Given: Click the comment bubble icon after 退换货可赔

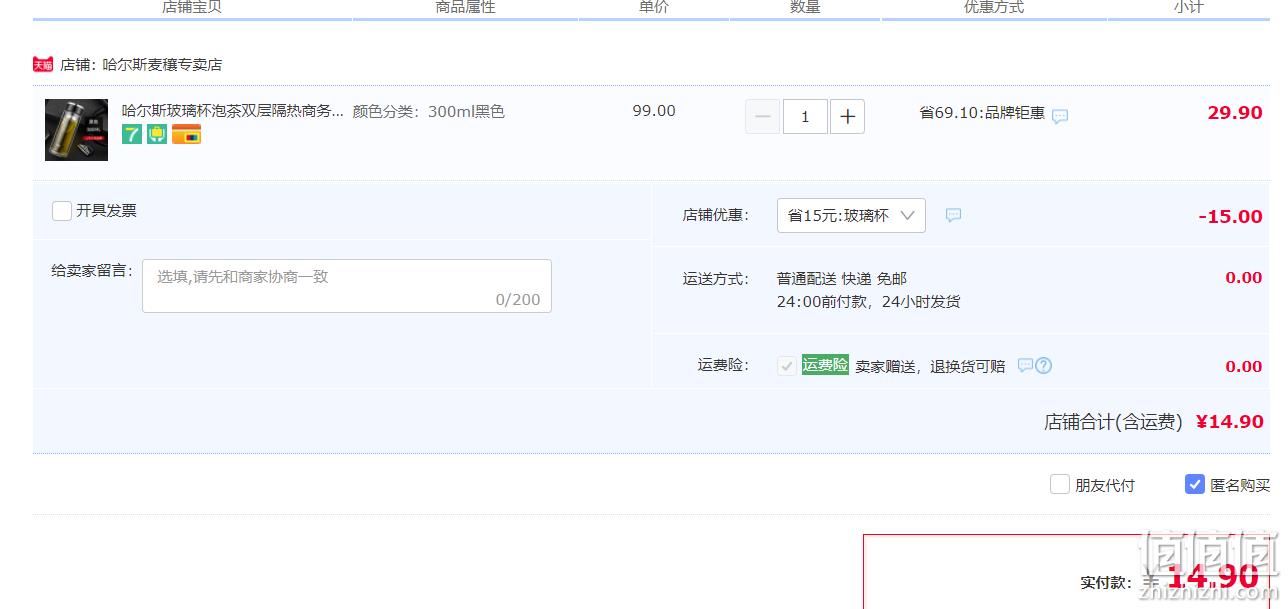Looking at the screenshot, I should (x=1024, y=365).
